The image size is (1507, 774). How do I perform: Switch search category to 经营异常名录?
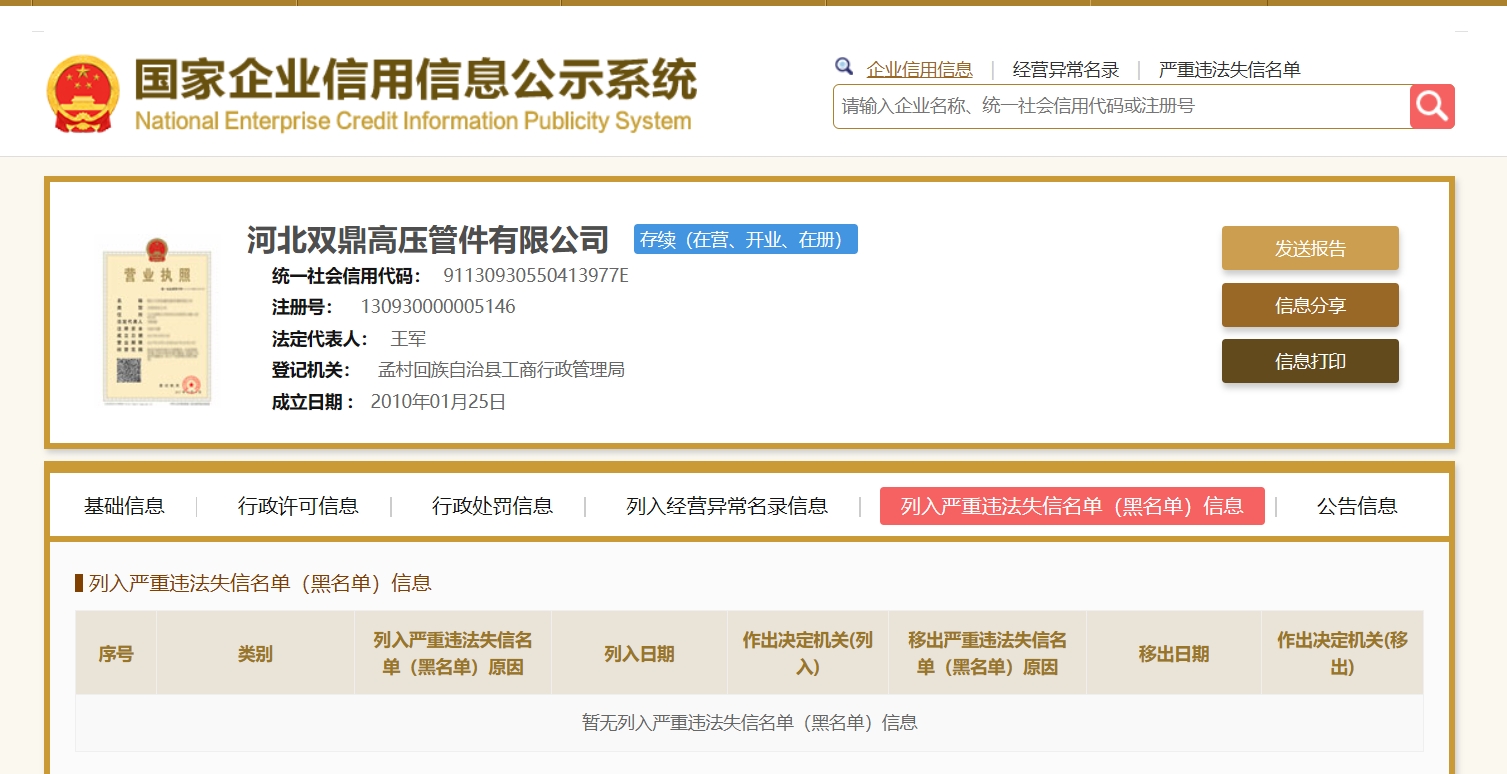(x=1065, y=70)
